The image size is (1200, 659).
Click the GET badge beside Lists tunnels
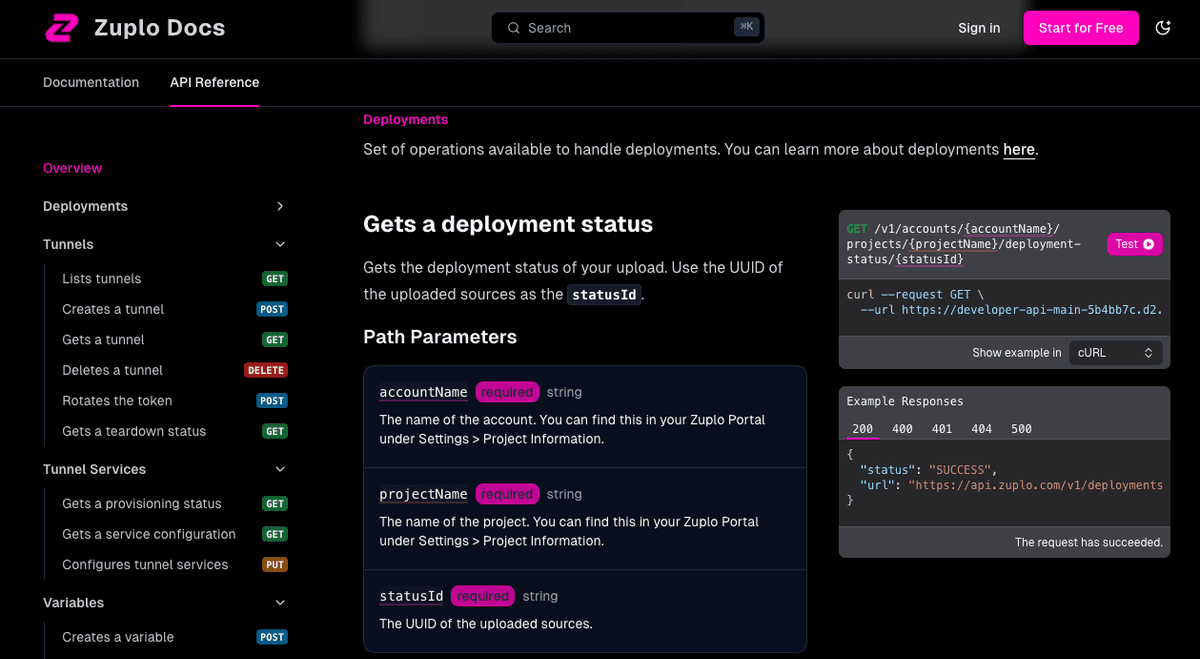click(x=274, y=278)
